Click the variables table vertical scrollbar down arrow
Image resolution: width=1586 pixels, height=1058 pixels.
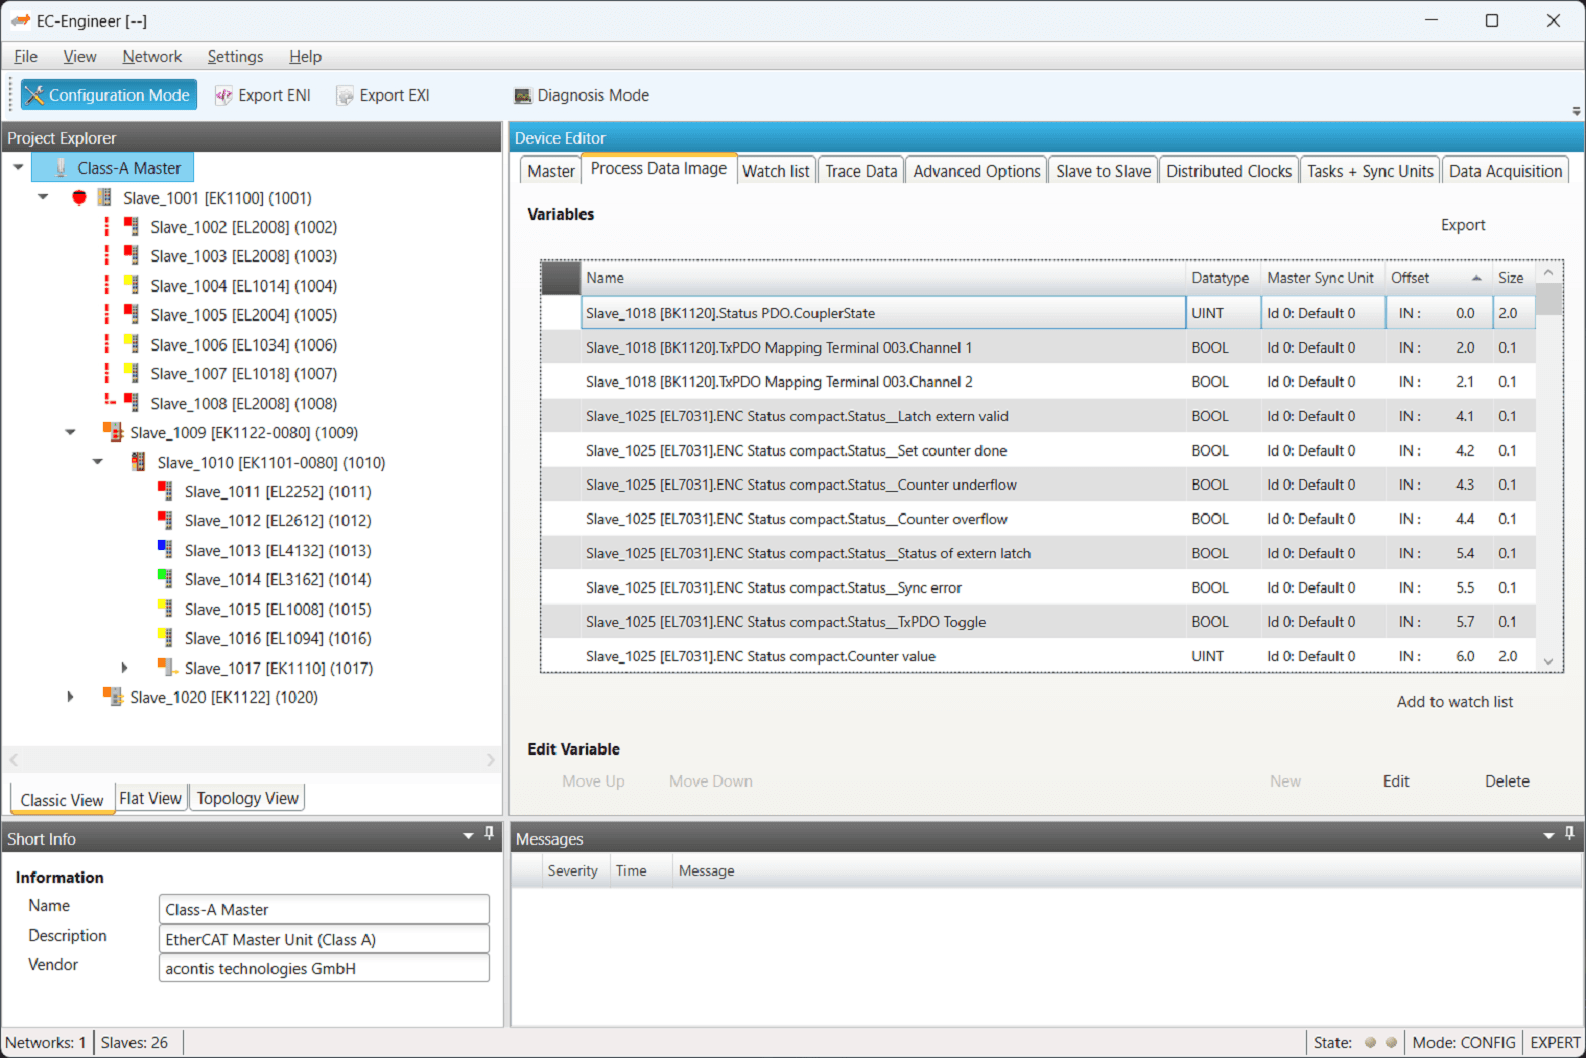[x=1548, y=661]
